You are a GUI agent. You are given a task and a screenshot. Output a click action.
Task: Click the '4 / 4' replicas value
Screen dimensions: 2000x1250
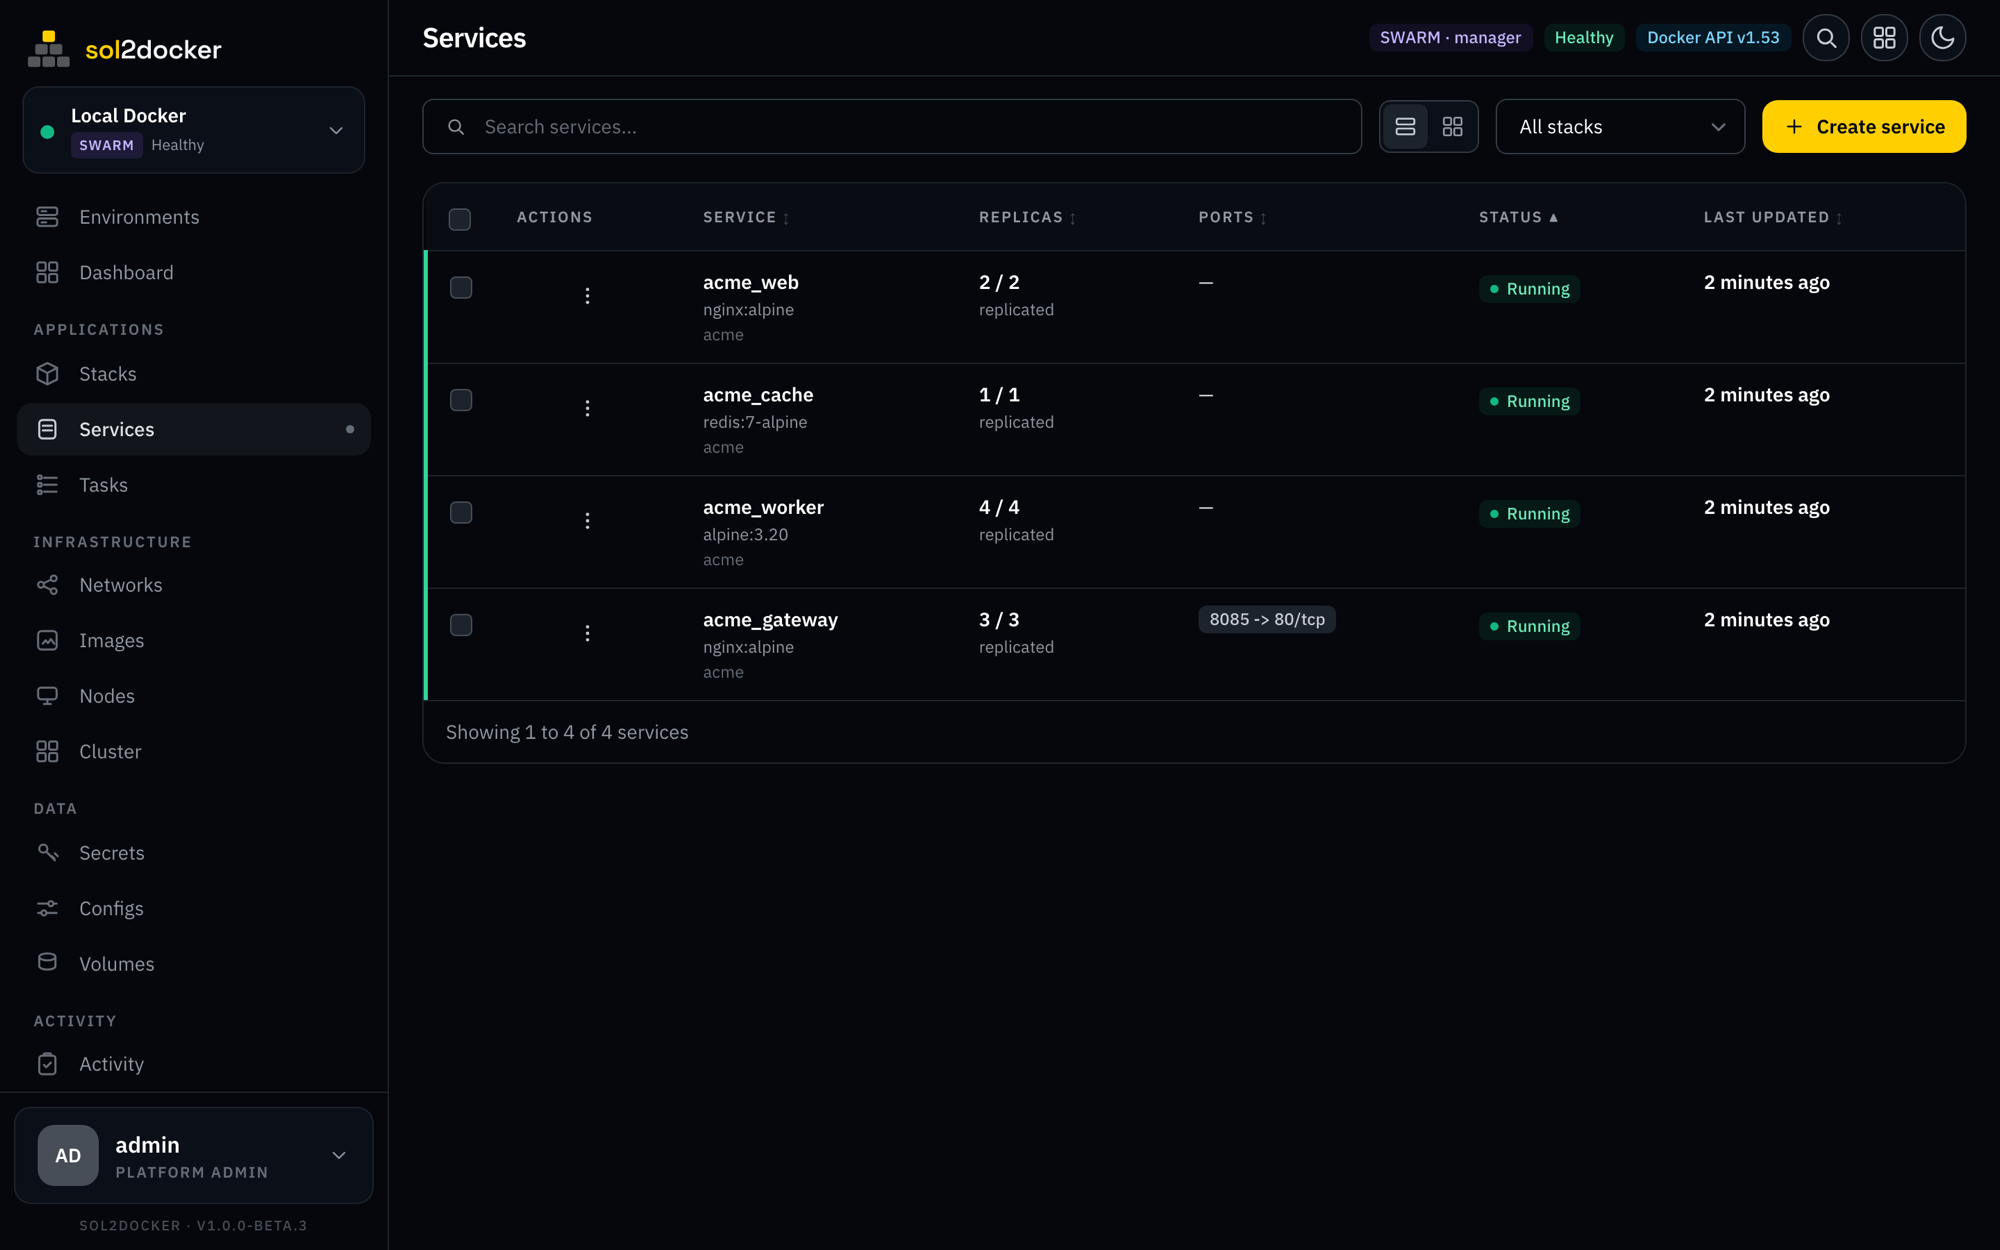click(x=999, y=508)
